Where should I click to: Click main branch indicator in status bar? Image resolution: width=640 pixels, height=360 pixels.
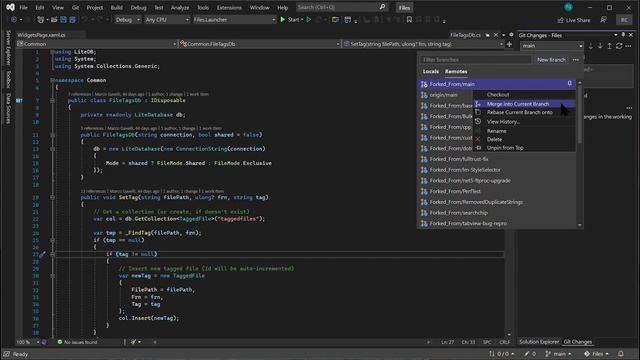click(x=558, y=353)
